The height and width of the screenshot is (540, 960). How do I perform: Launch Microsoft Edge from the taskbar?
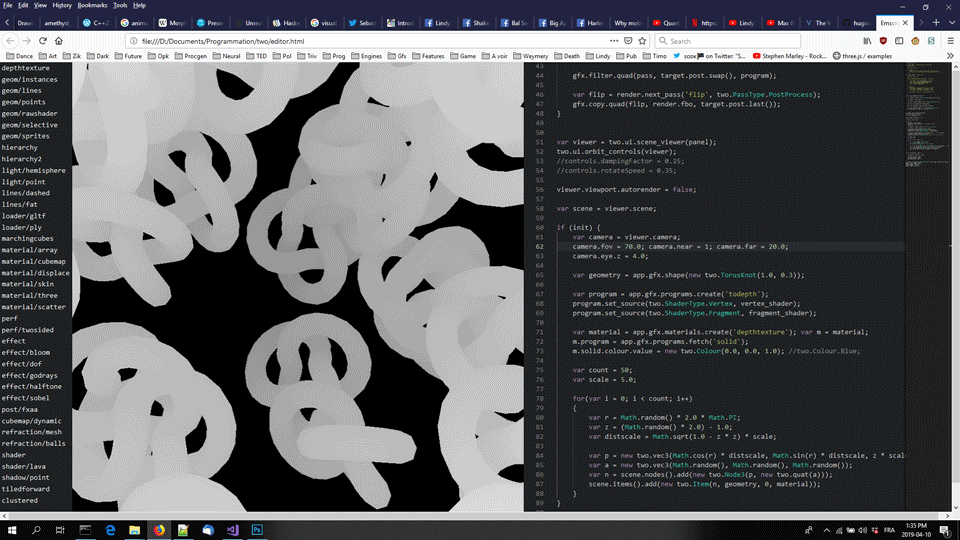[x=110, y=530]
